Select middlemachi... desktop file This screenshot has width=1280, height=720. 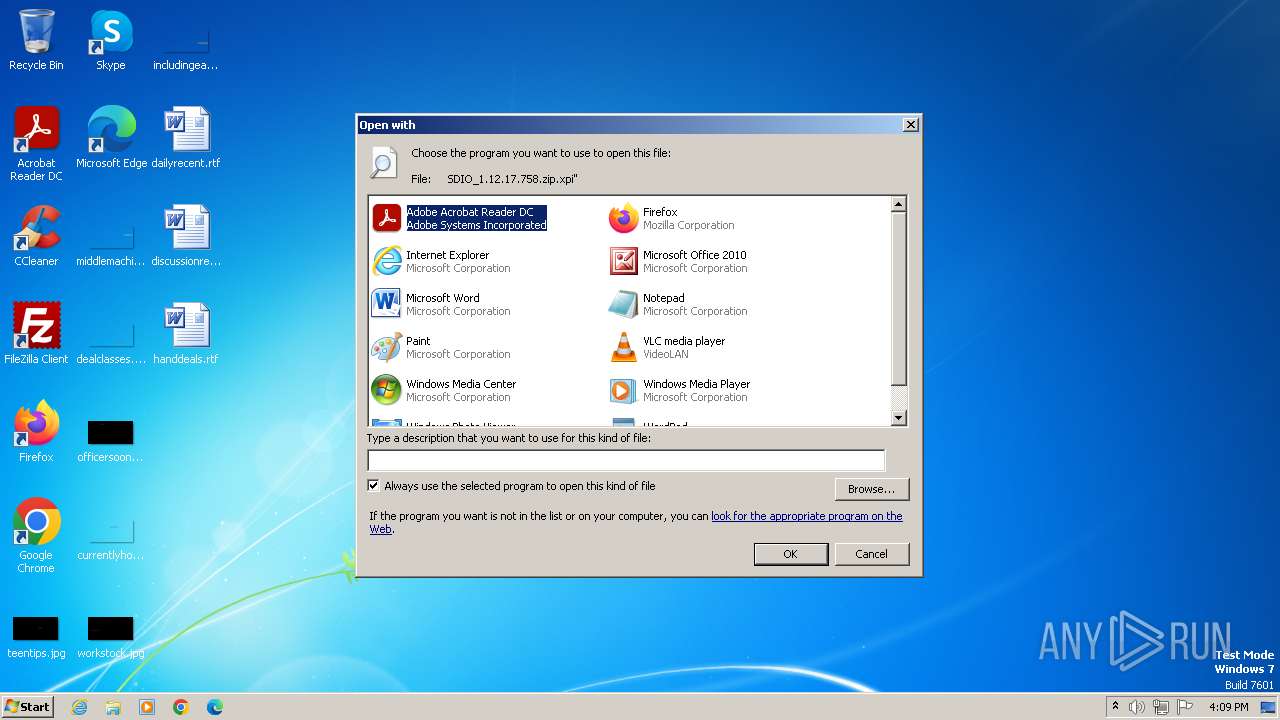(x=110, y=244)
